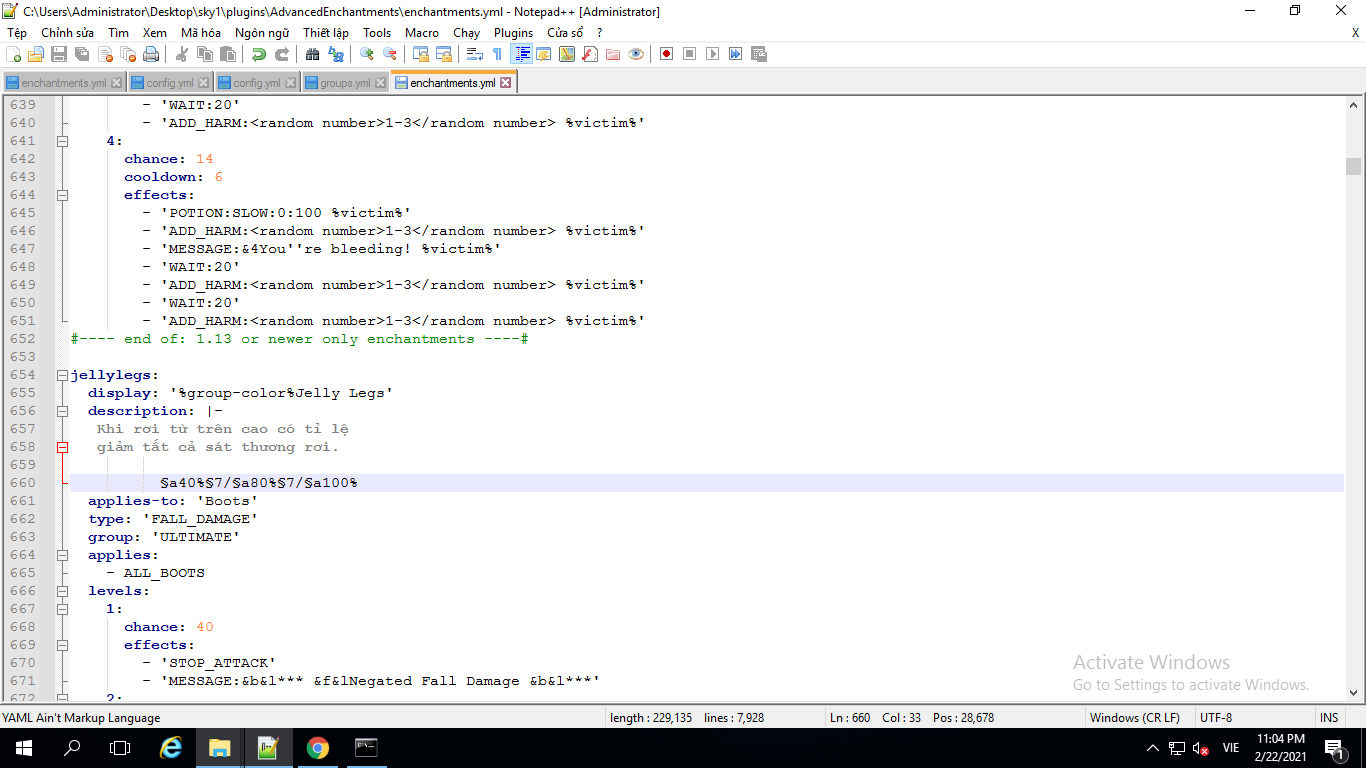
Task: Collapse fold marker at line 641
Action: (x=62, y=141)
